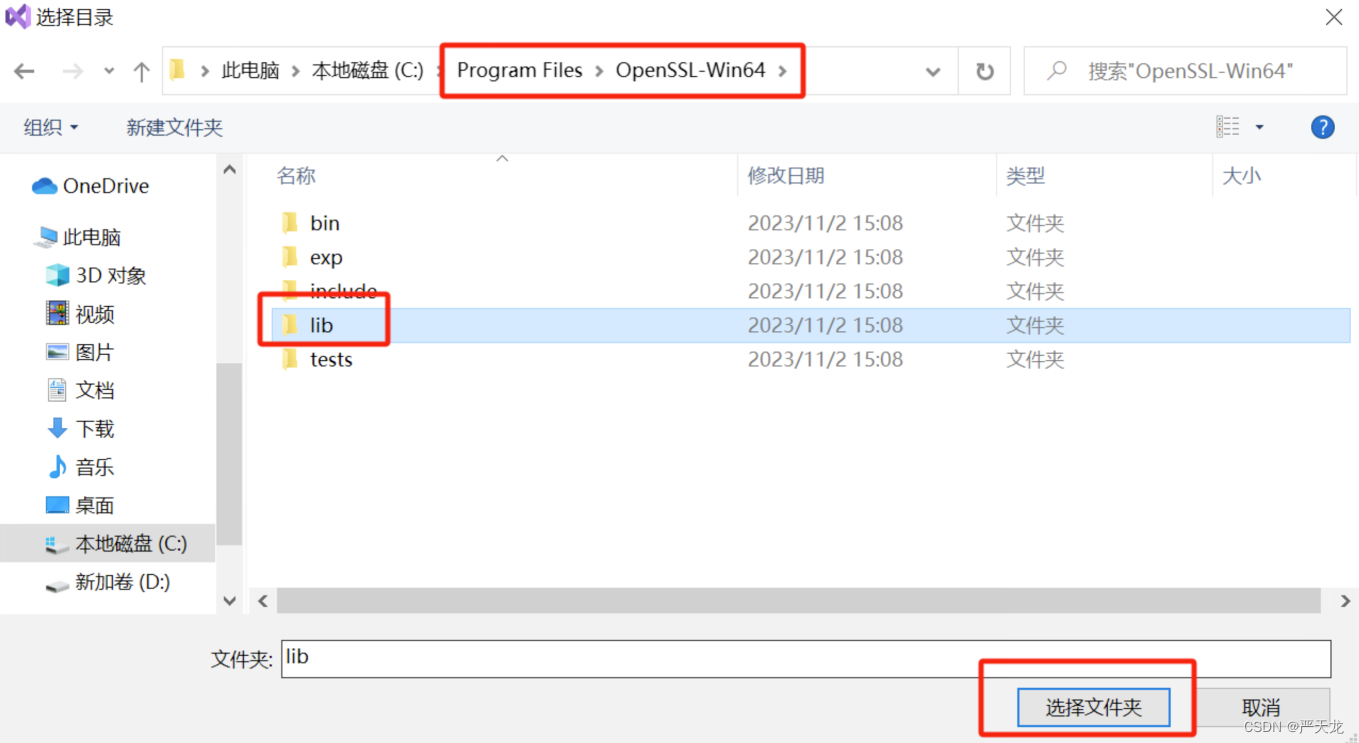Click the 3D 对象 cube icon
The width and height of the screenshot is (1359, 743).
click(57, 275)
